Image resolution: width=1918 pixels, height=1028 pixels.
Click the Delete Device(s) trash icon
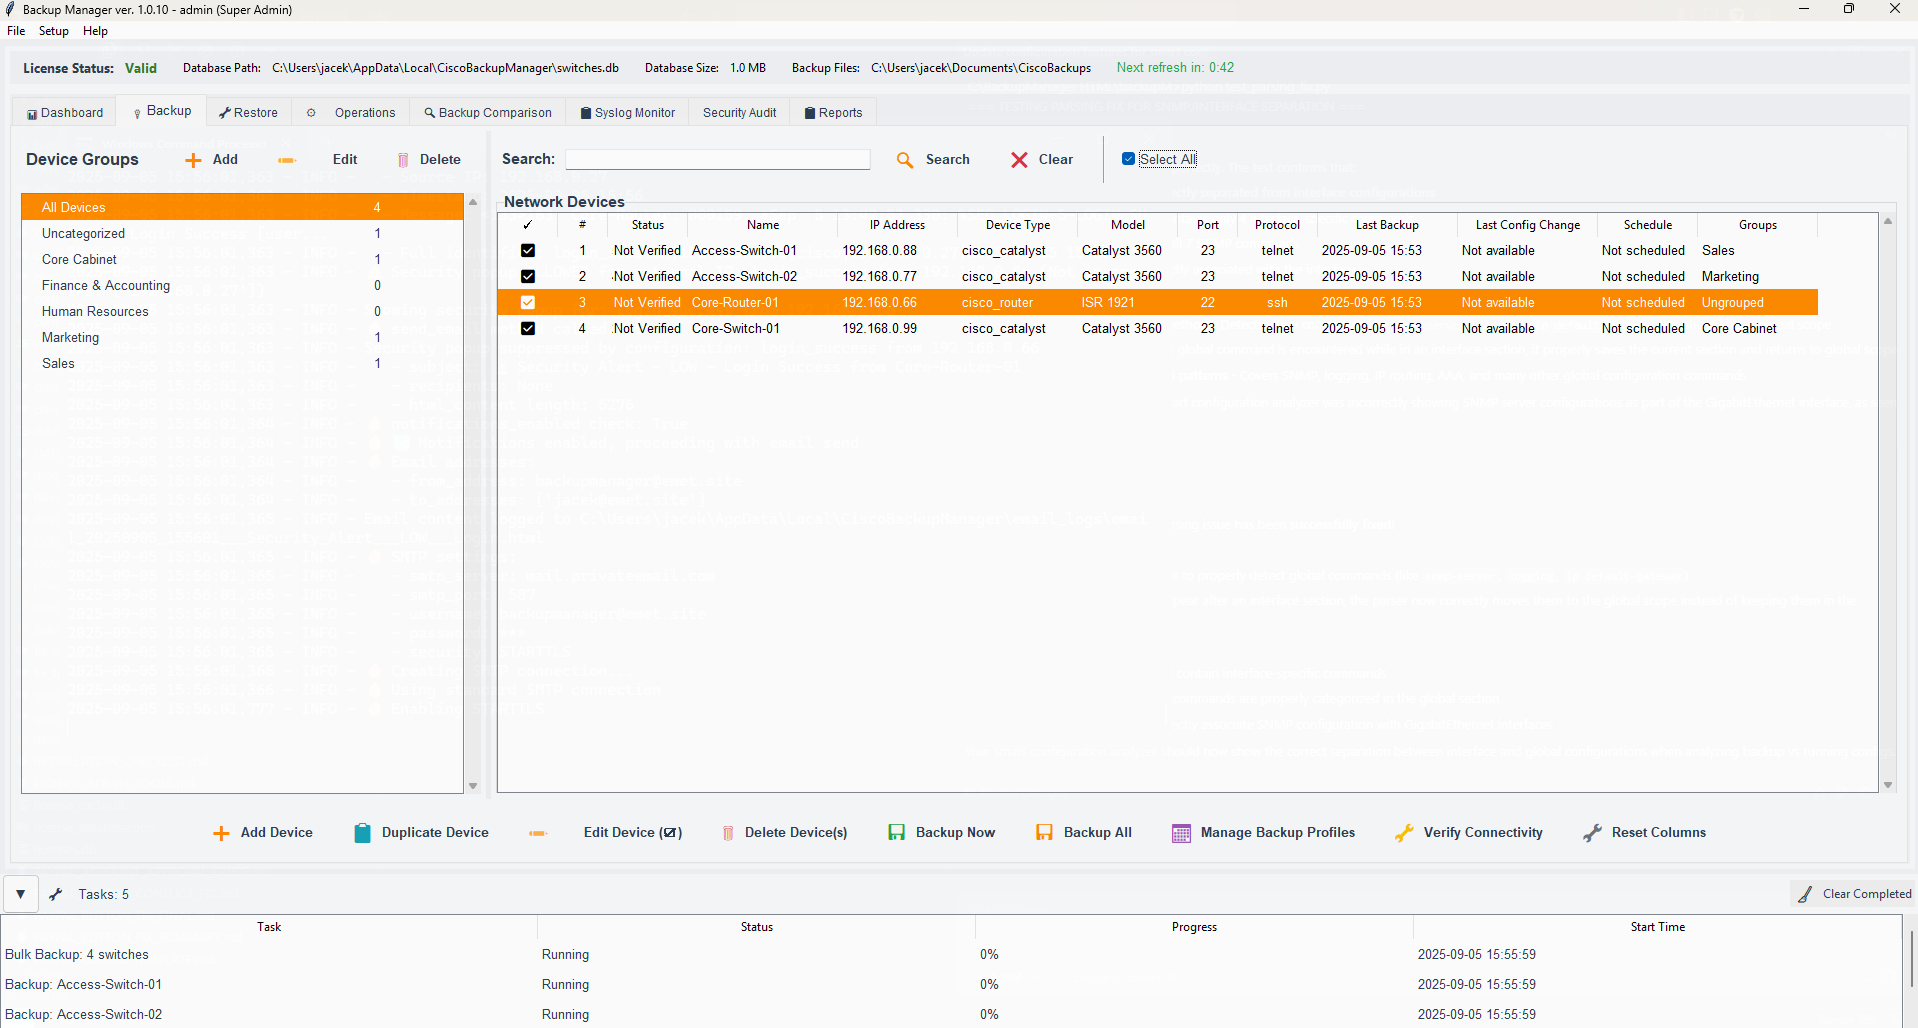tap(728, 833)
